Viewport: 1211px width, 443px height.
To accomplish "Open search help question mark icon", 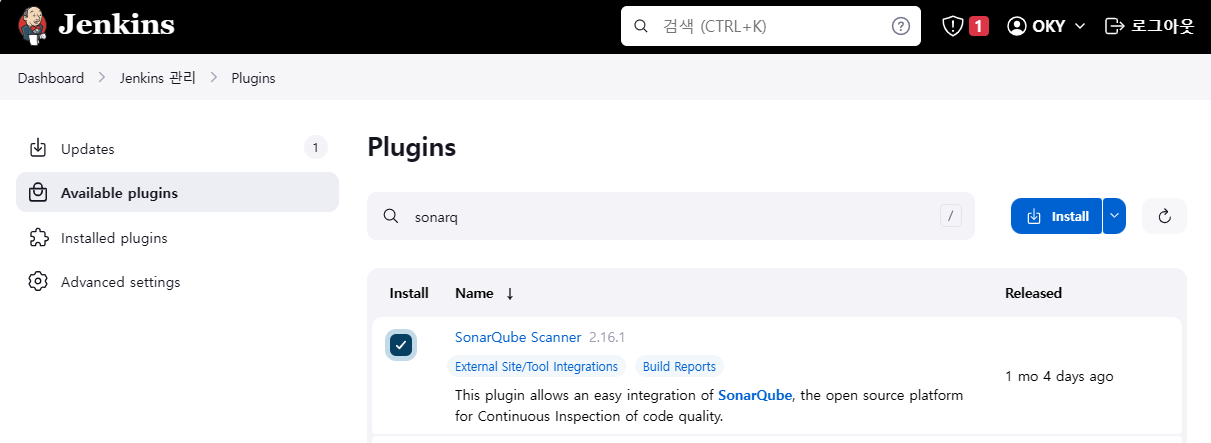I will coord(900,26).
